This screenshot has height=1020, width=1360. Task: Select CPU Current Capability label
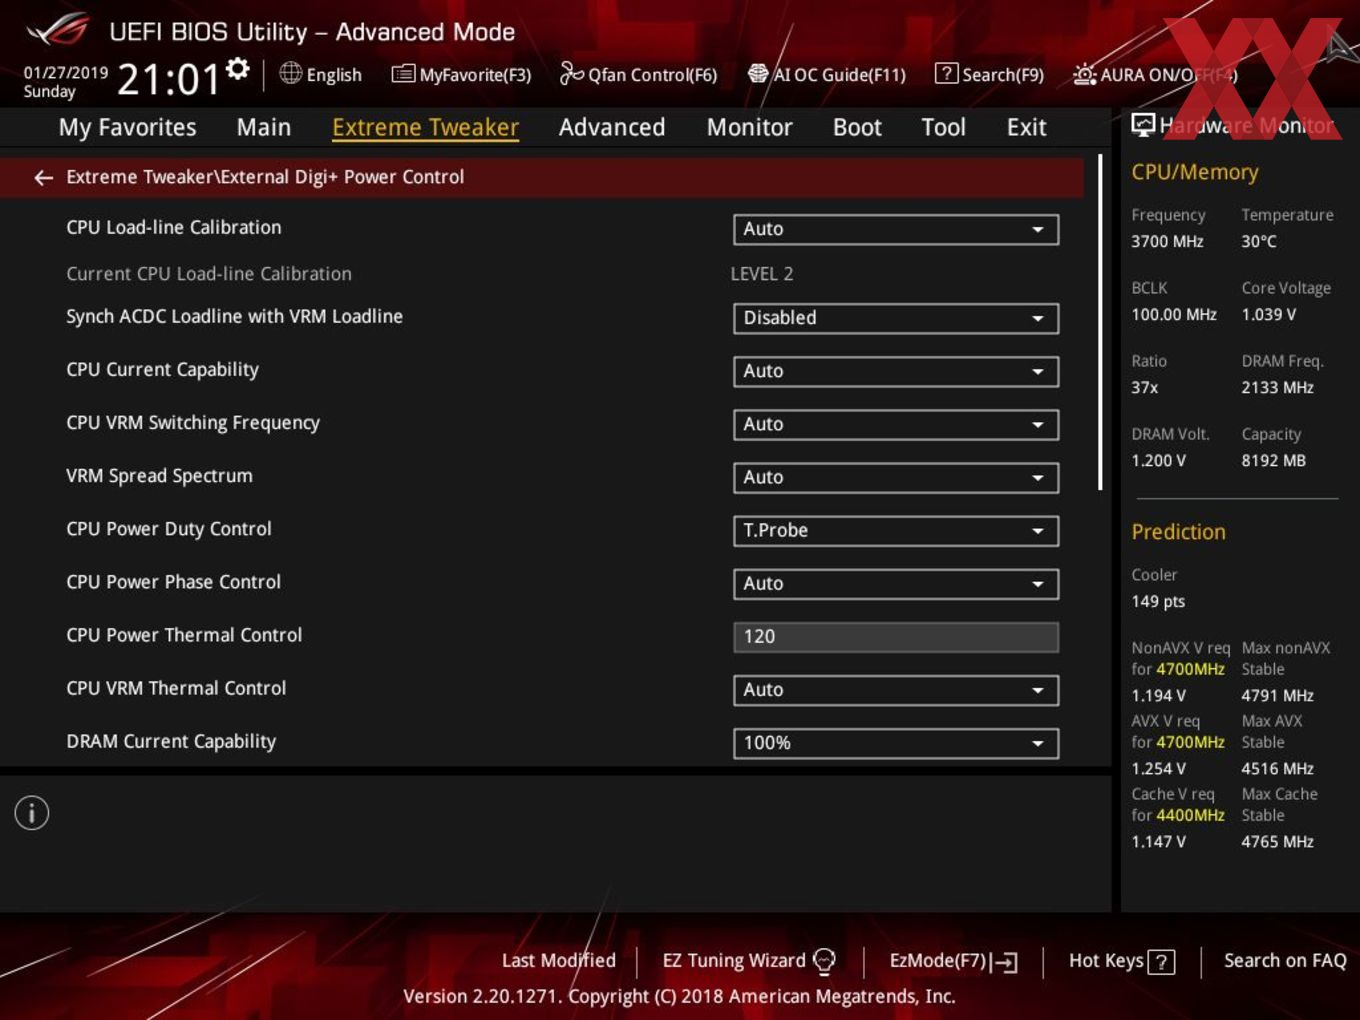click(162, 370)
